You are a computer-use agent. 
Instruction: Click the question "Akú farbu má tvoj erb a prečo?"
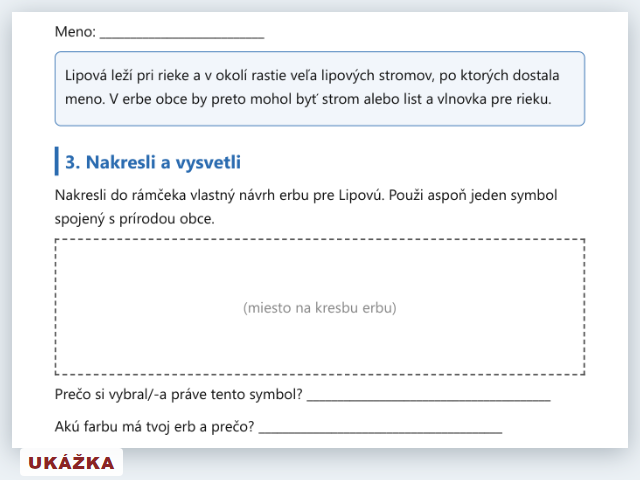coord(155,427)
